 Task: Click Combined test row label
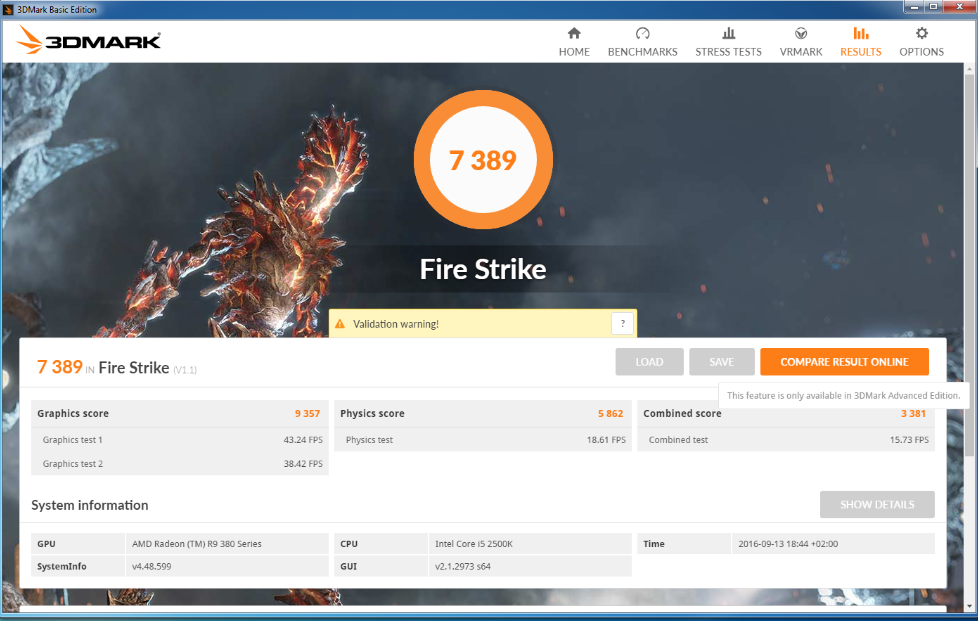click(678, 440)
